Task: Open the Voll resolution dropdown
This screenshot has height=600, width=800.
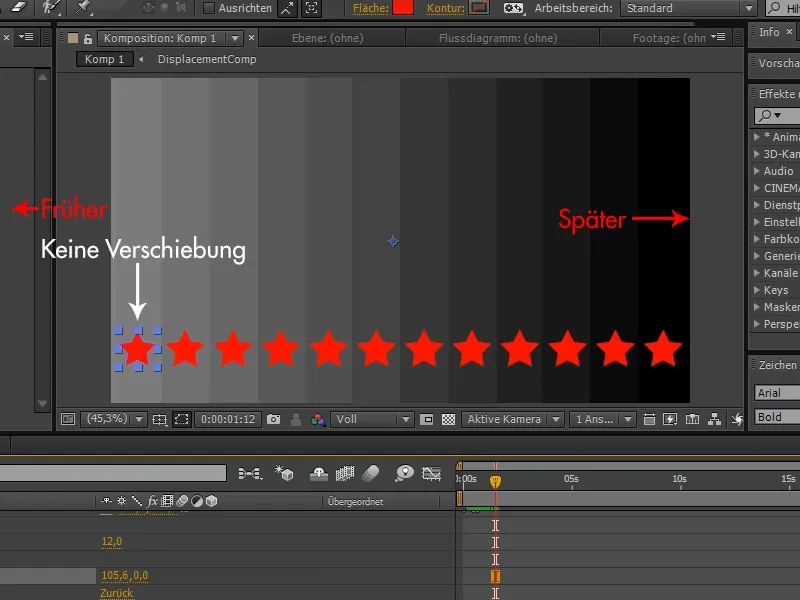Action: pos(372,419)
